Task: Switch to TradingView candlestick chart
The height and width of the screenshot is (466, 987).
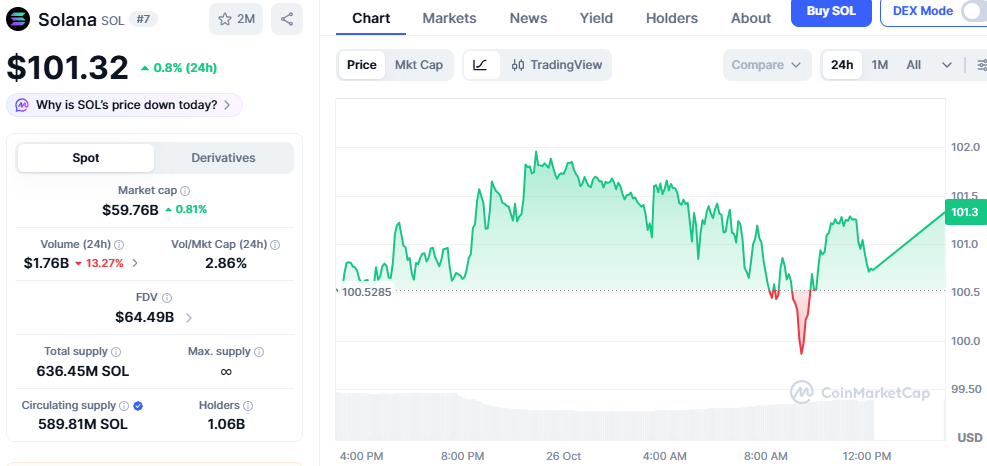Action: (x=556, y=65)
